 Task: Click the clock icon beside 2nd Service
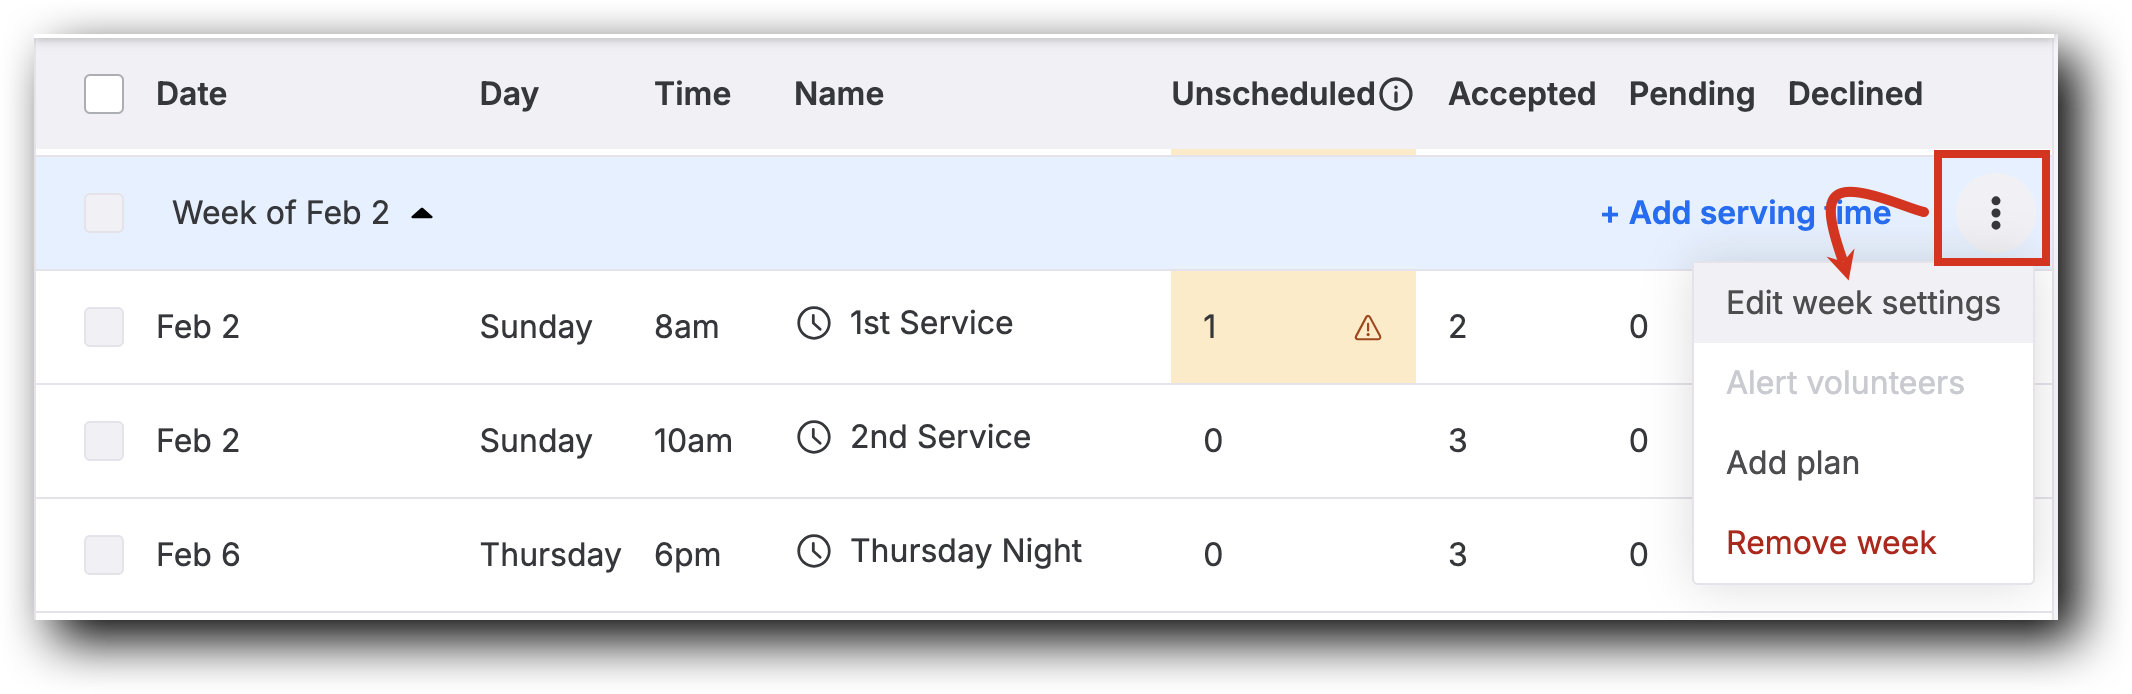point(815,437)
